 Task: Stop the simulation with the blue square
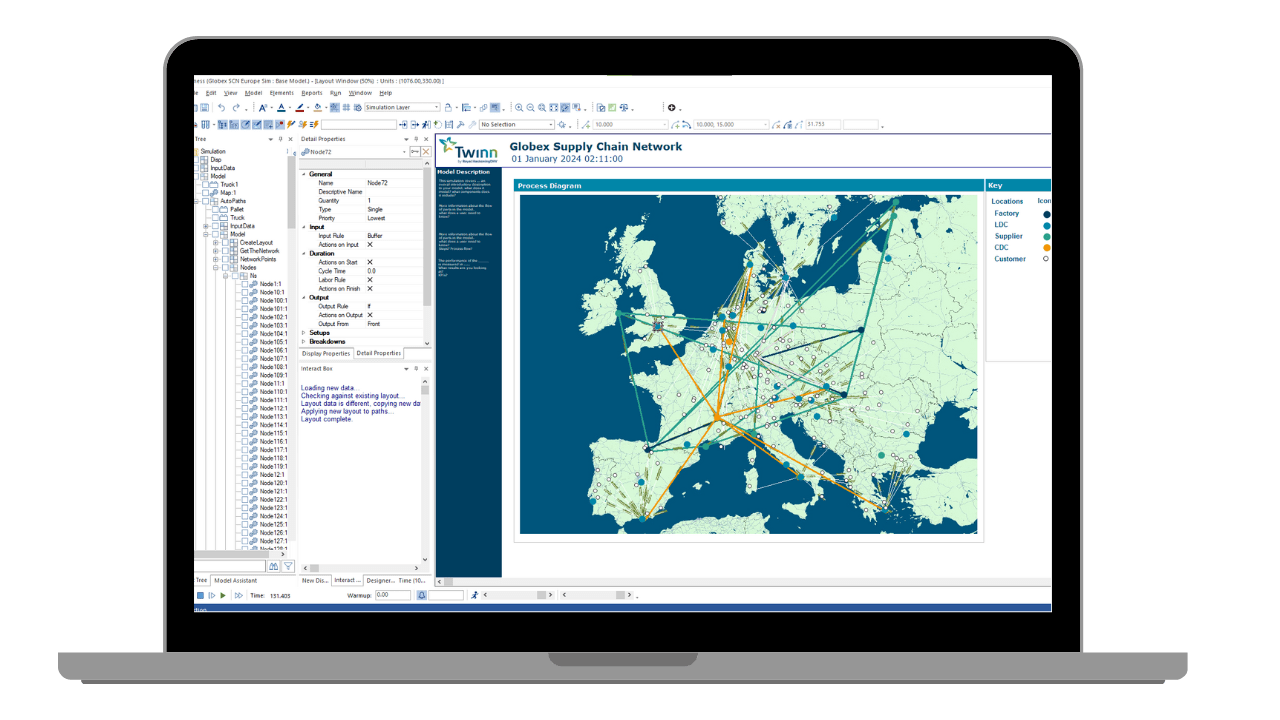point(200,595)
